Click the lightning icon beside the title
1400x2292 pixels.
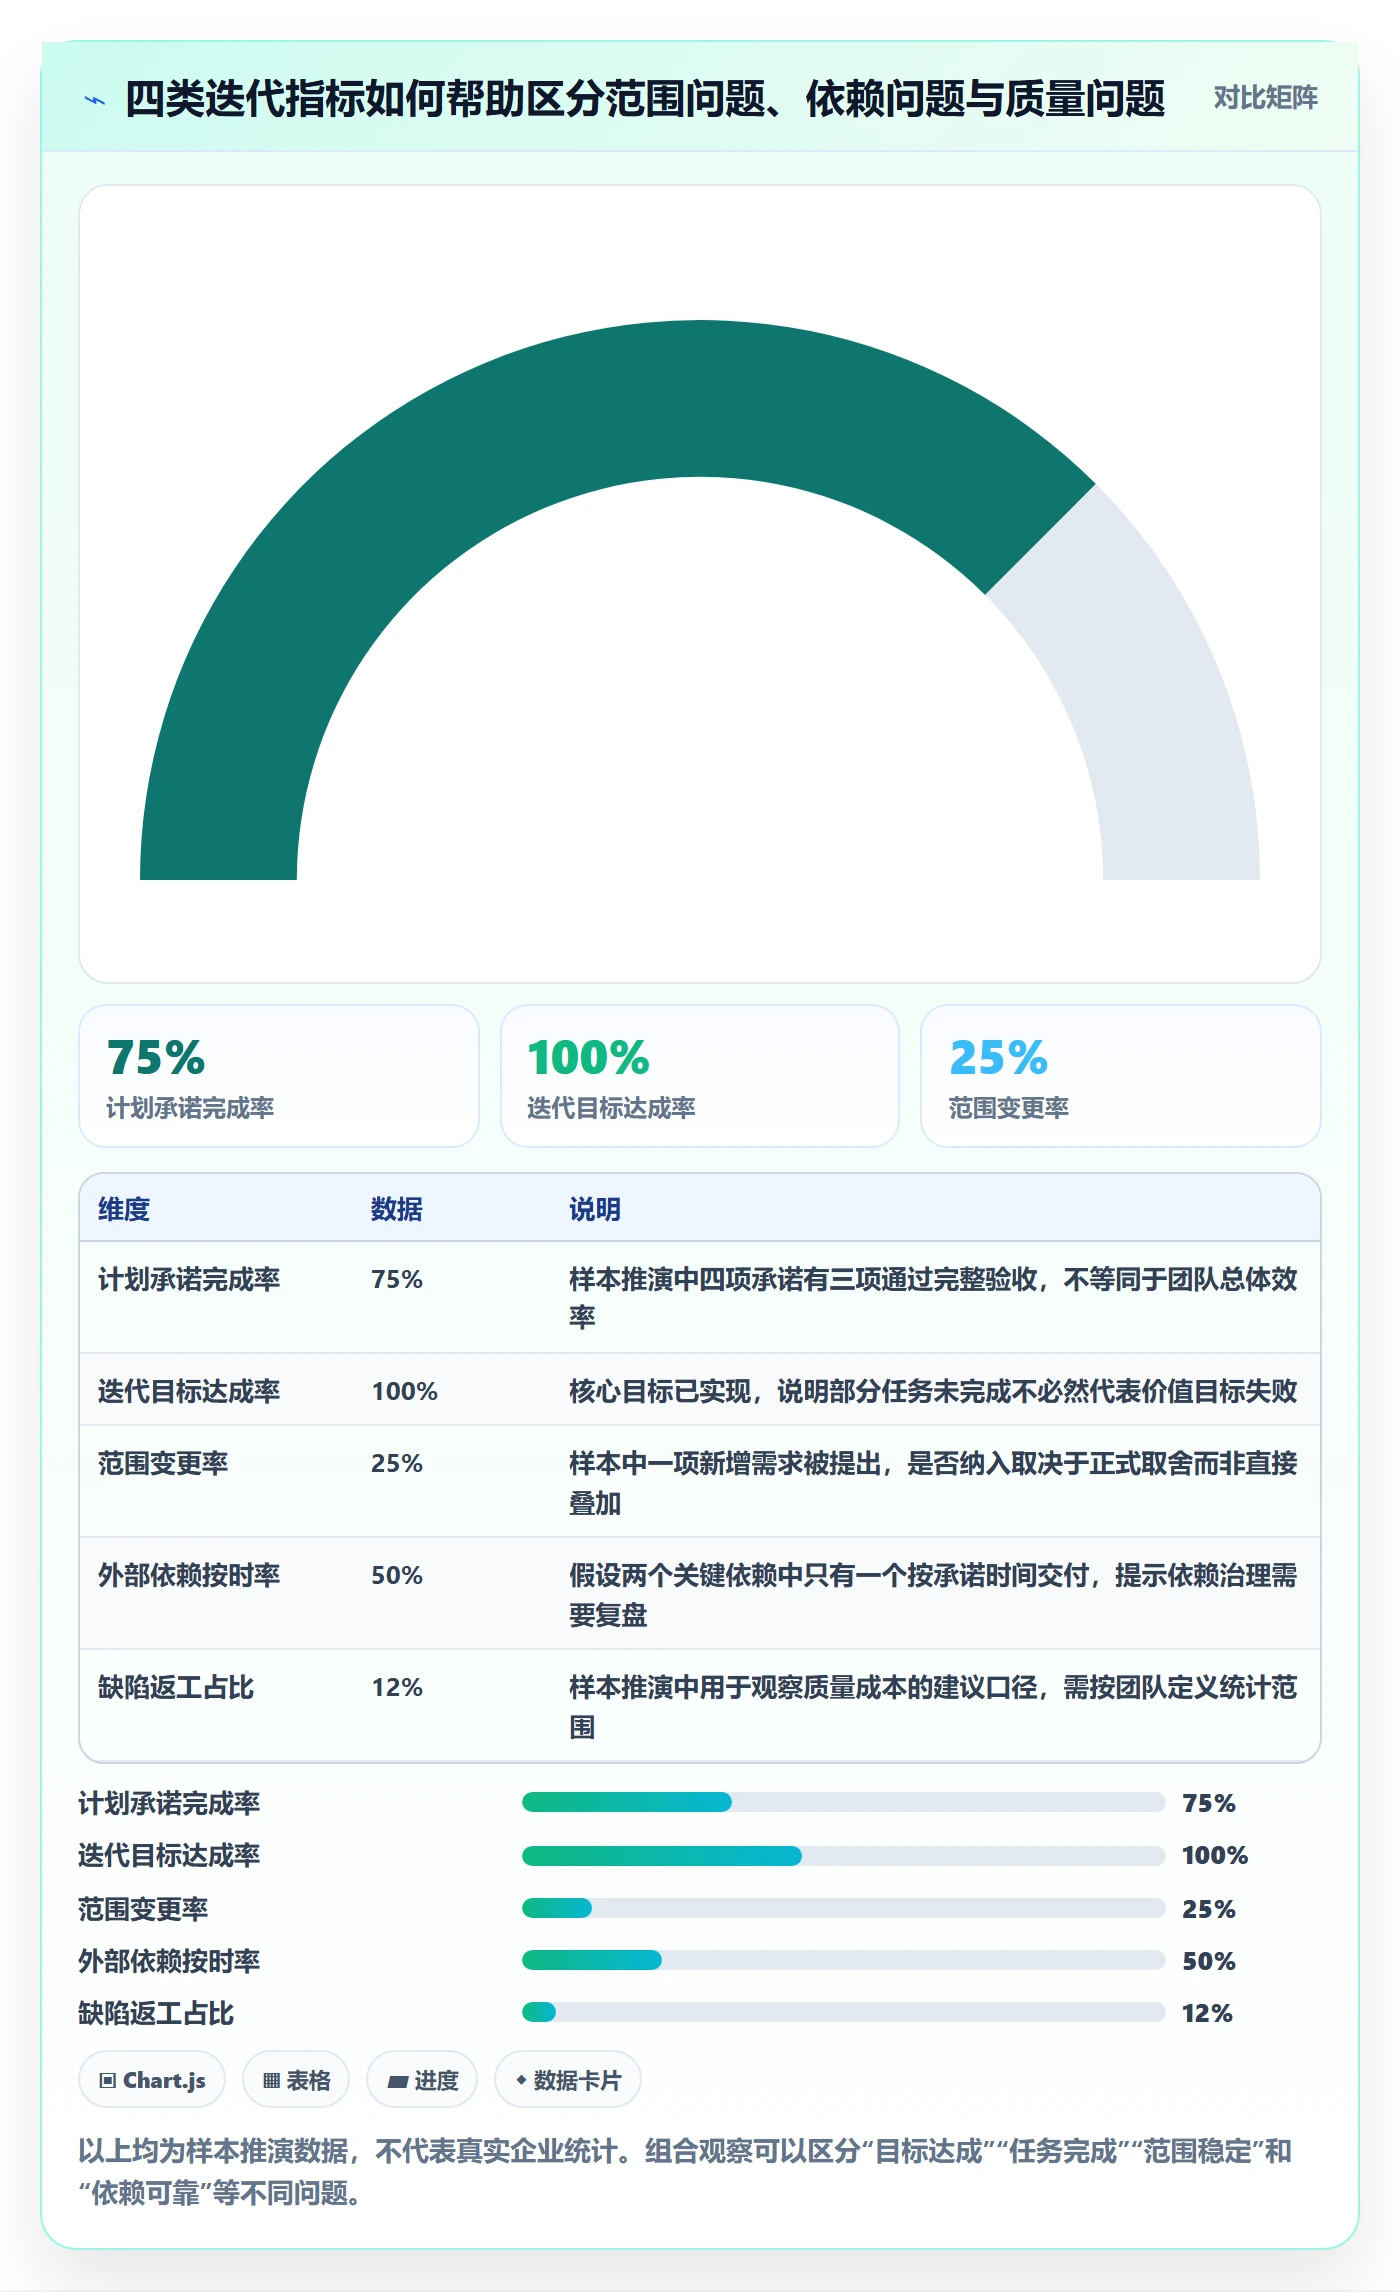click(x=95, y=100)
